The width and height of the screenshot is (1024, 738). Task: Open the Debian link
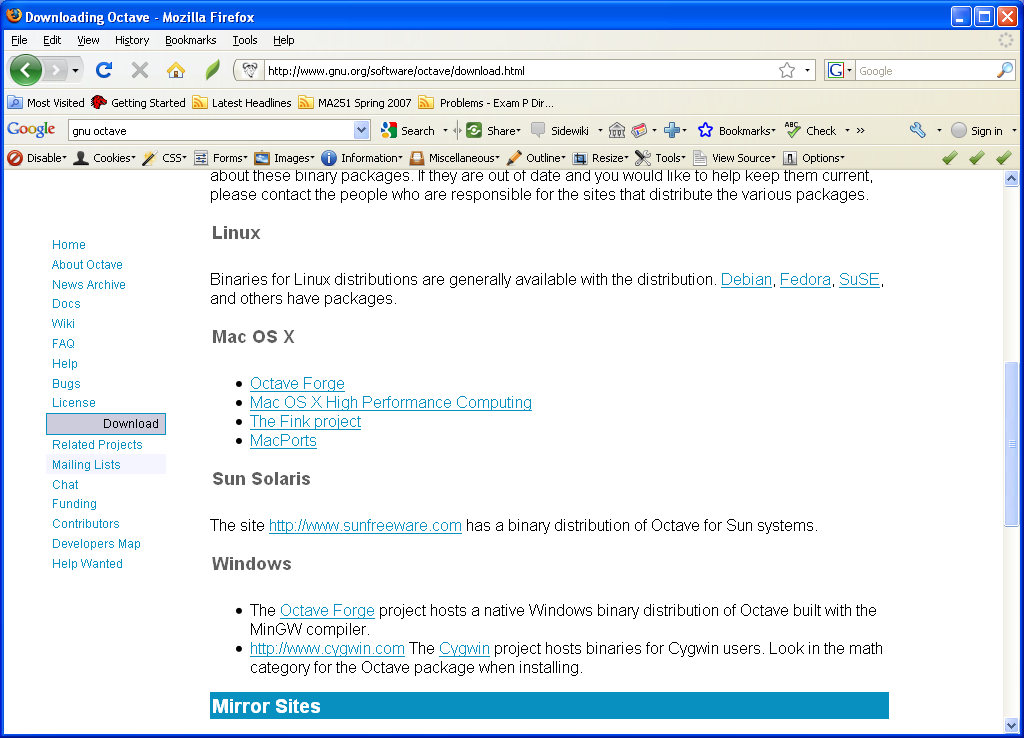[x=746, y=280]
